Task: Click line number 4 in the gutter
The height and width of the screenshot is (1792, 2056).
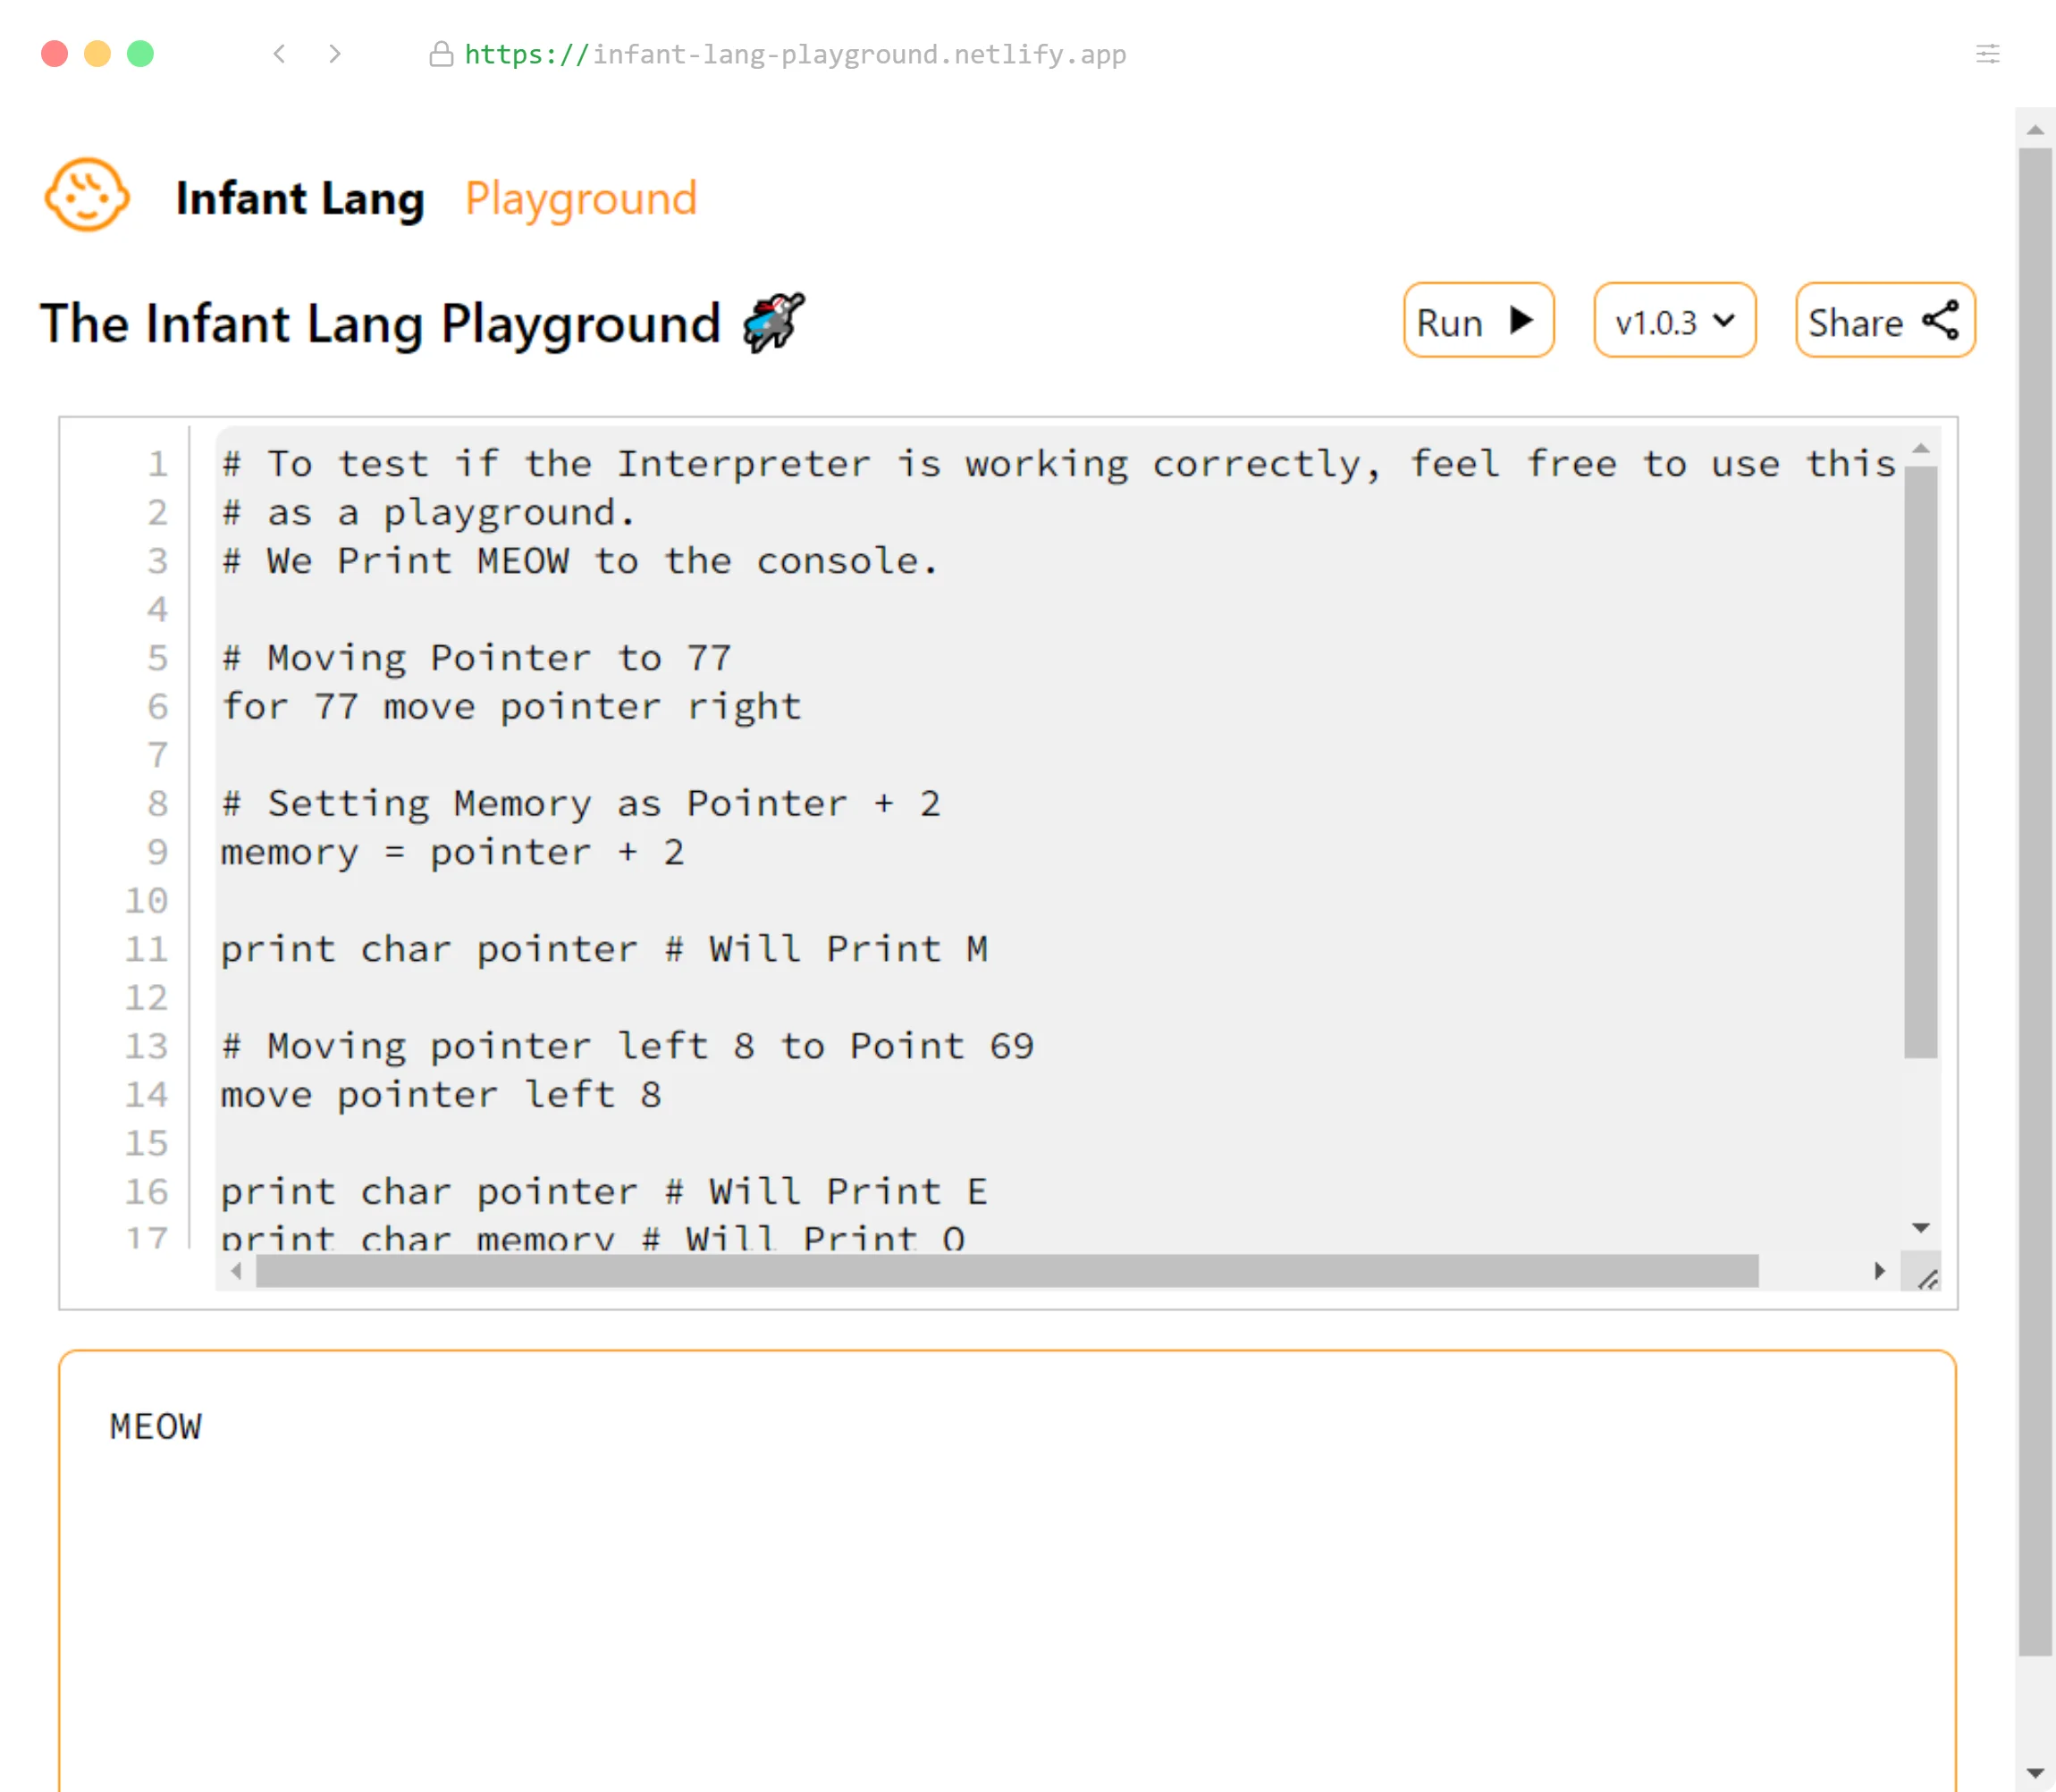Action: pyautogui.click(x=157, y=610)
